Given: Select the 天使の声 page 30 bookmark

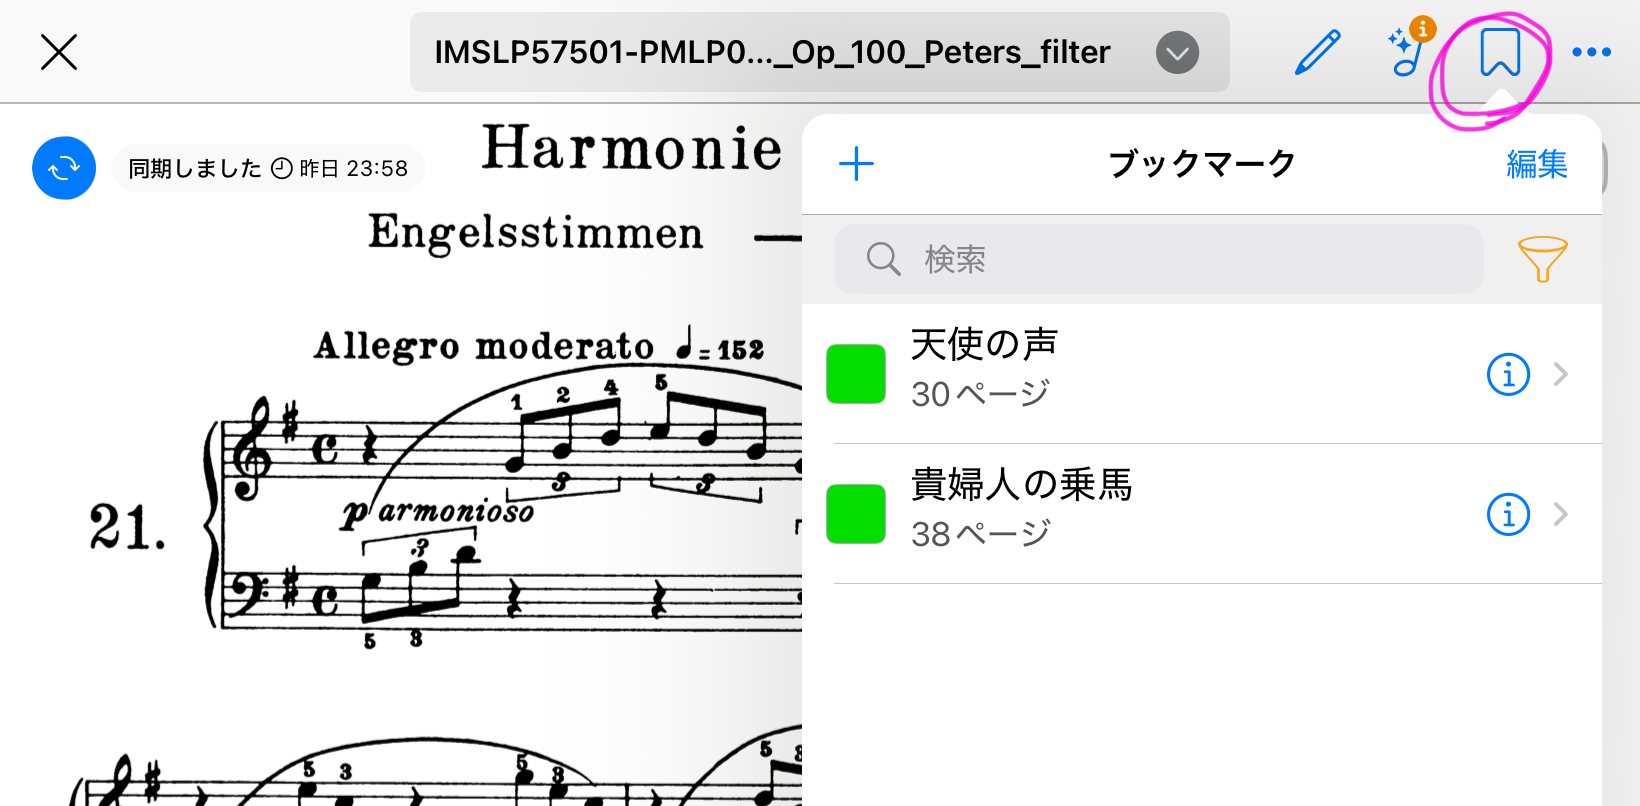Looking at the screenshot, I should [1202, 374].
